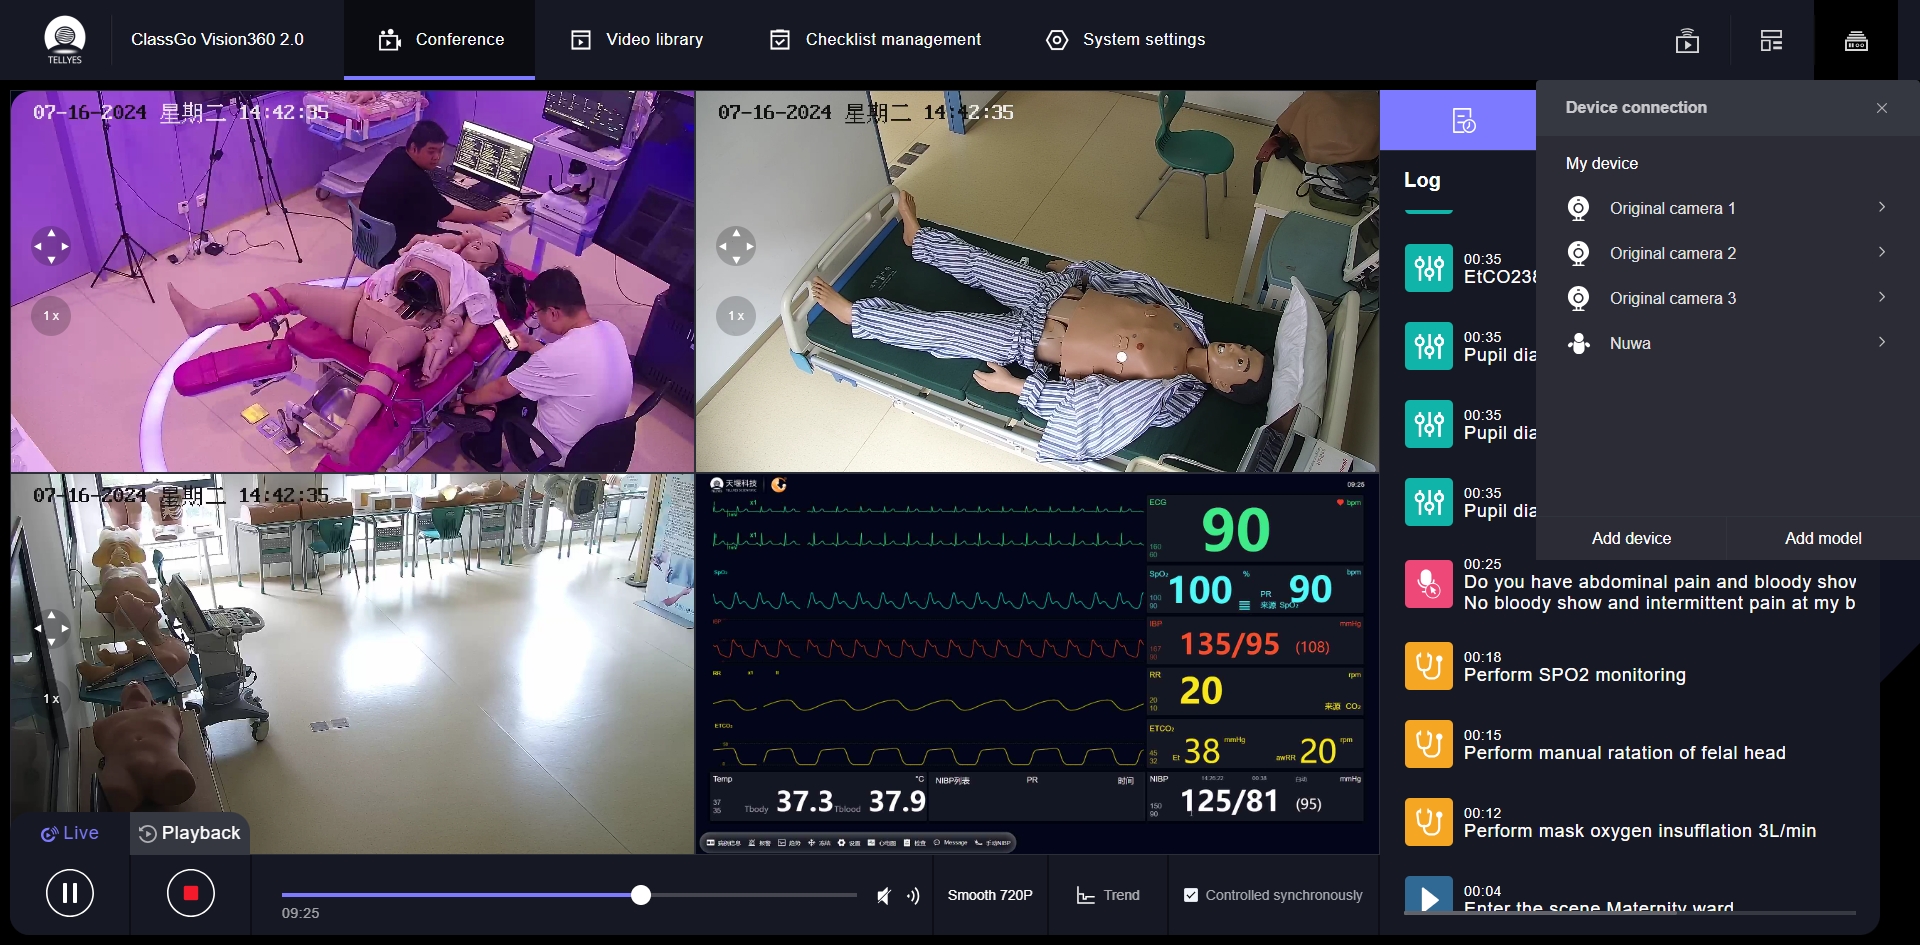Screen dimensions: 1920x945
Task: Click the Trend chart icon near bottom
Action: pos(1085,895)
